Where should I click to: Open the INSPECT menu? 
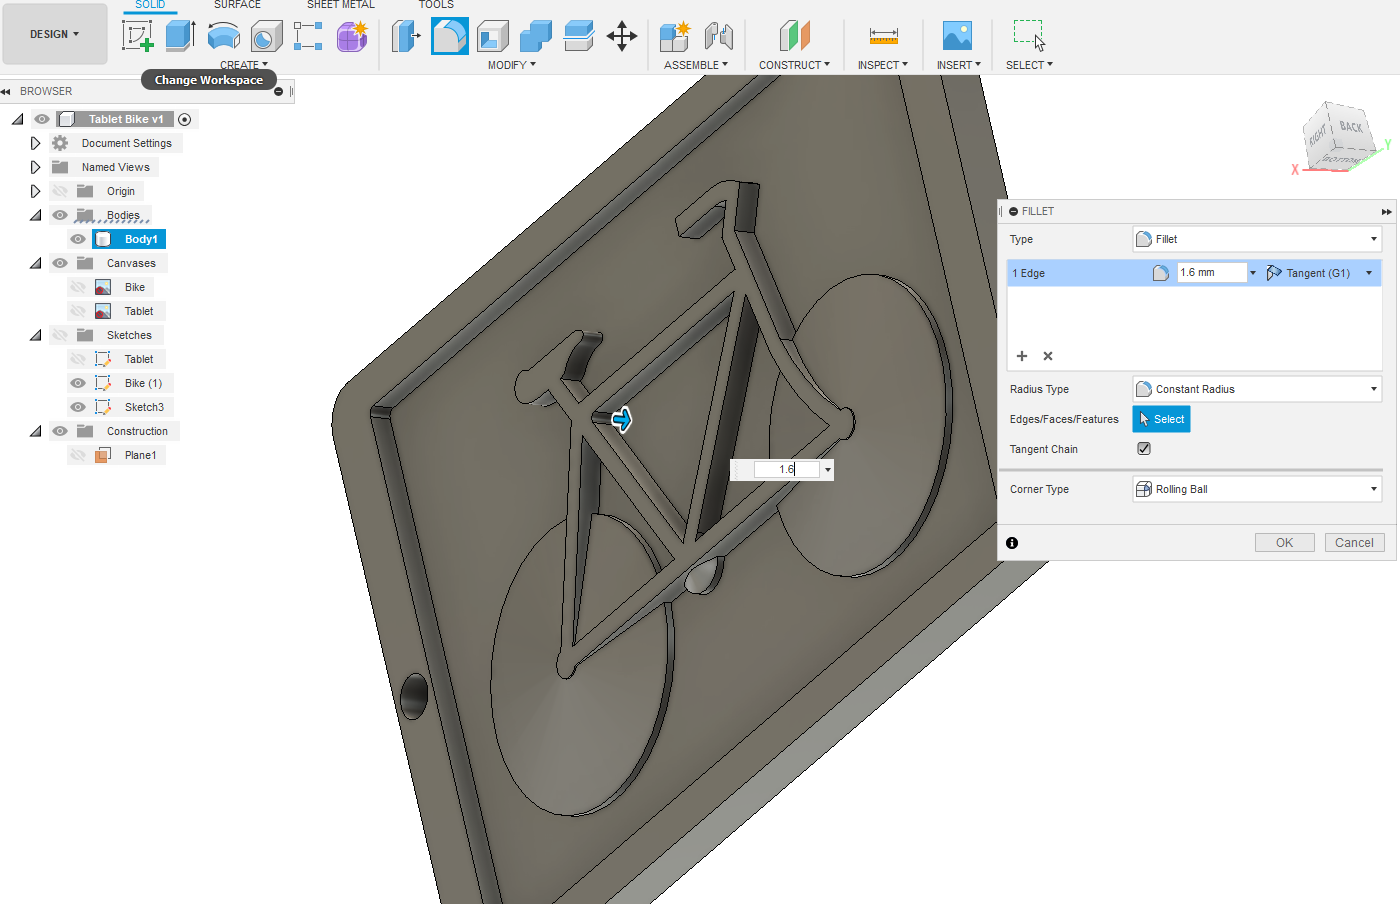pyautogui.click(x=883, y=65)
